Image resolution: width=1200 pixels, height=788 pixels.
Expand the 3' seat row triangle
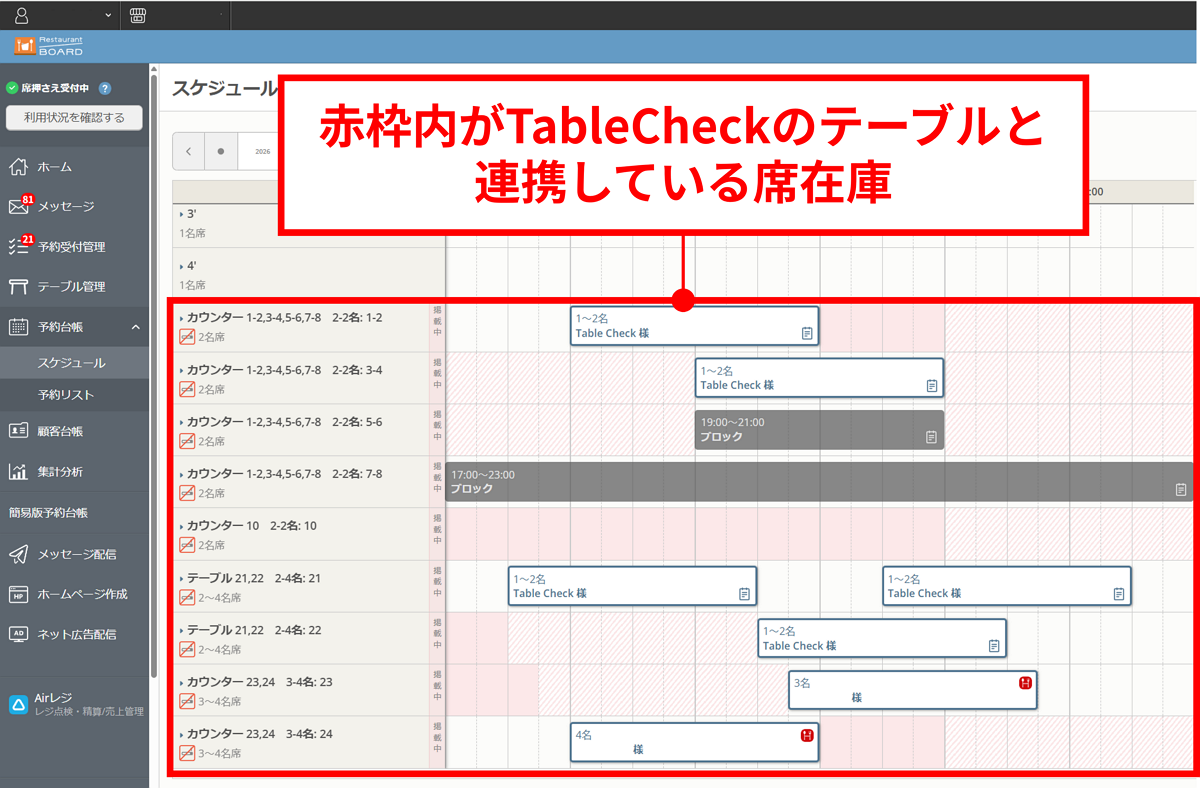click(181, 215)
